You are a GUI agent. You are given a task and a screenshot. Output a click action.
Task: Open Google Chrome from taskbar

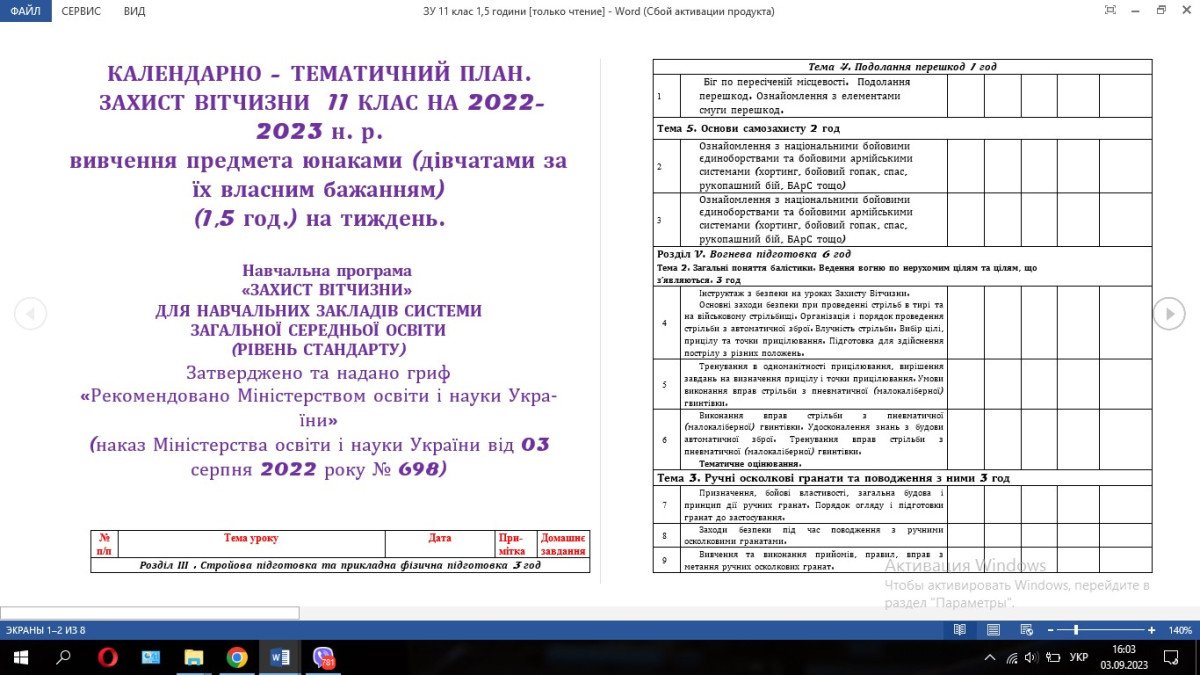pos(237,657)
